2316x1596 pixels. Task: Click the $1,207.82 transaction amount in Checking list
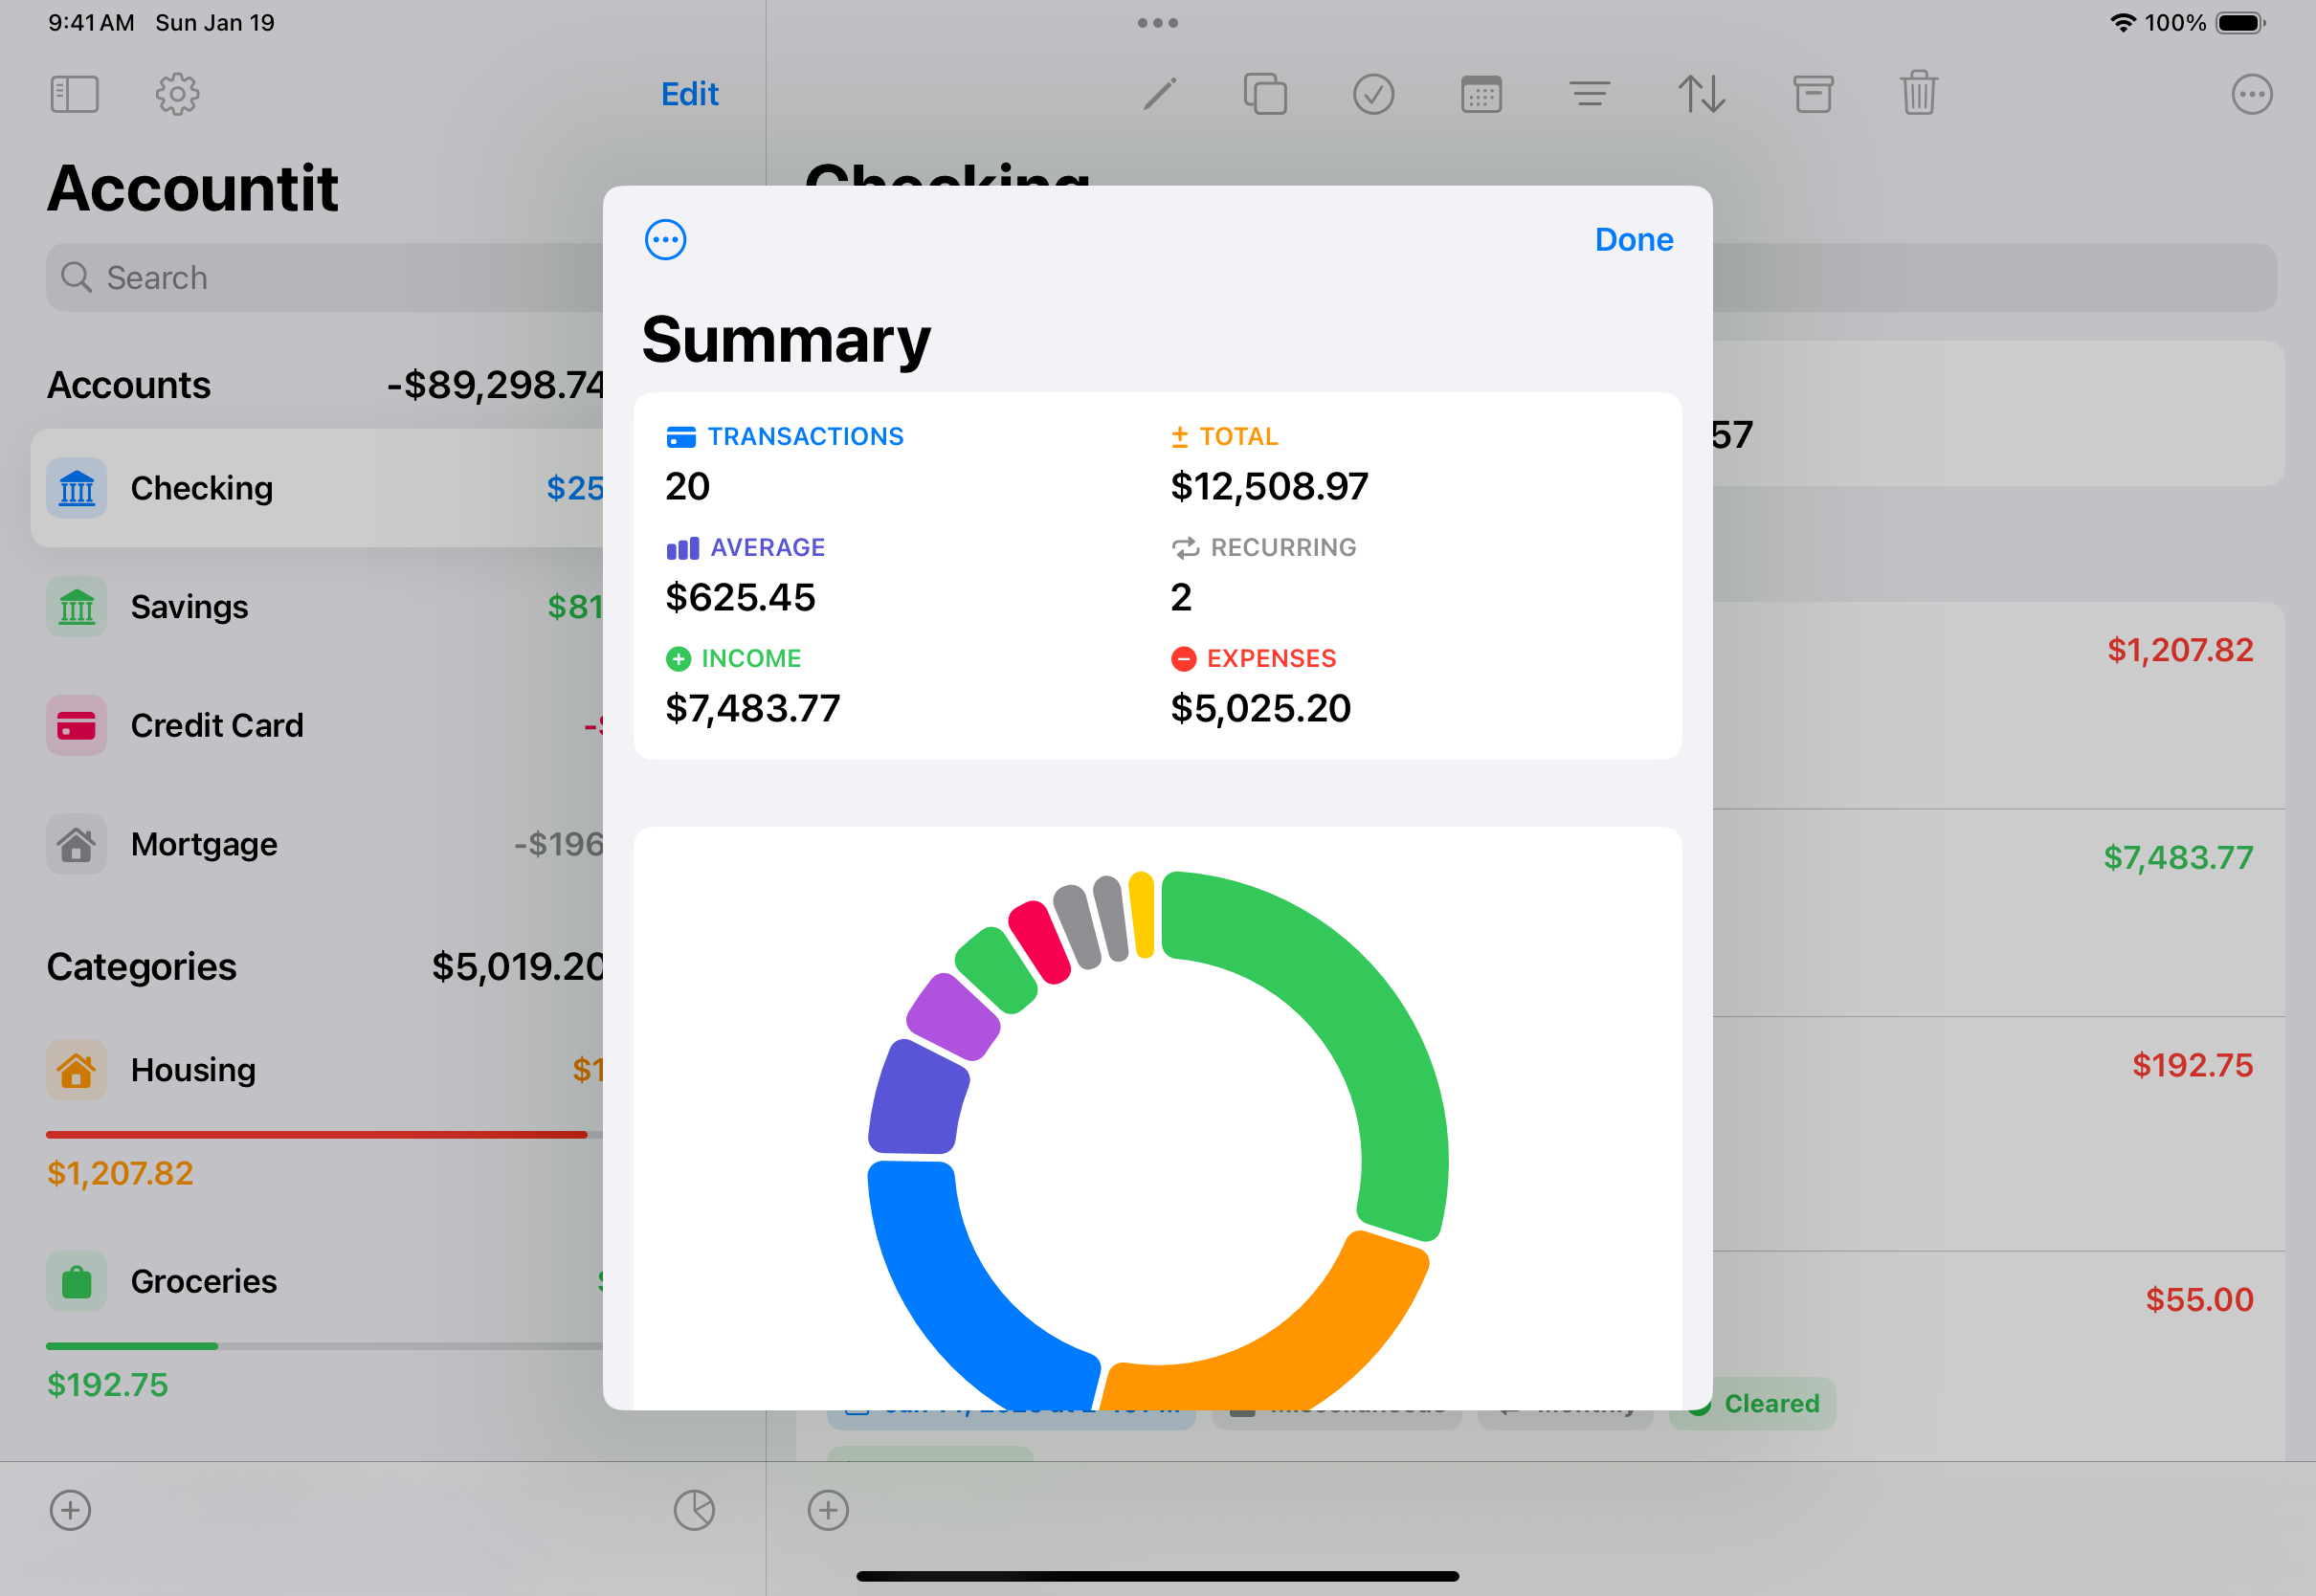2179,650
